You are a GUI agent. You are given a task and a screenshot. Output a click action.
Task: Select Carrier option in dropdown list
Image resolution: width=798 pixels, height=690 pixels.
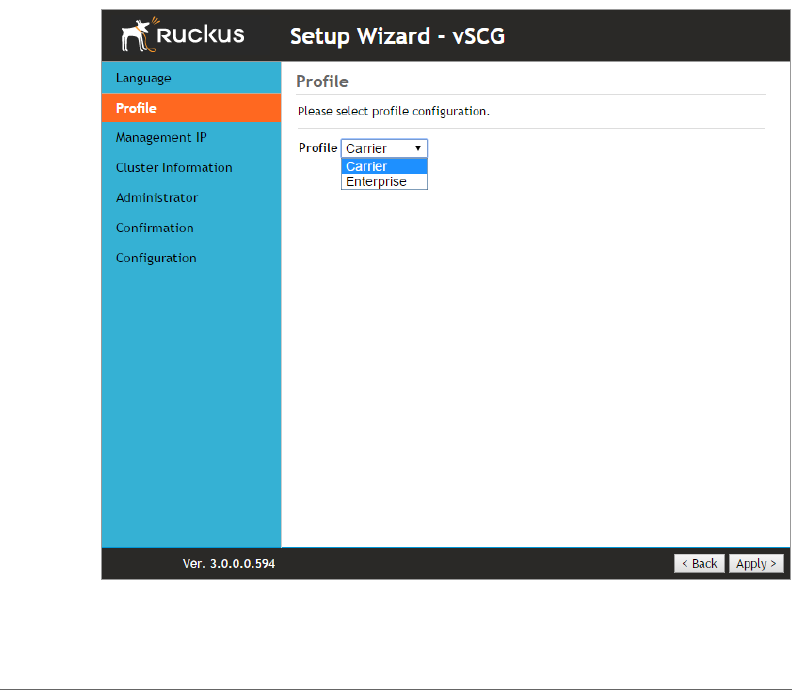tap(384, 166)
